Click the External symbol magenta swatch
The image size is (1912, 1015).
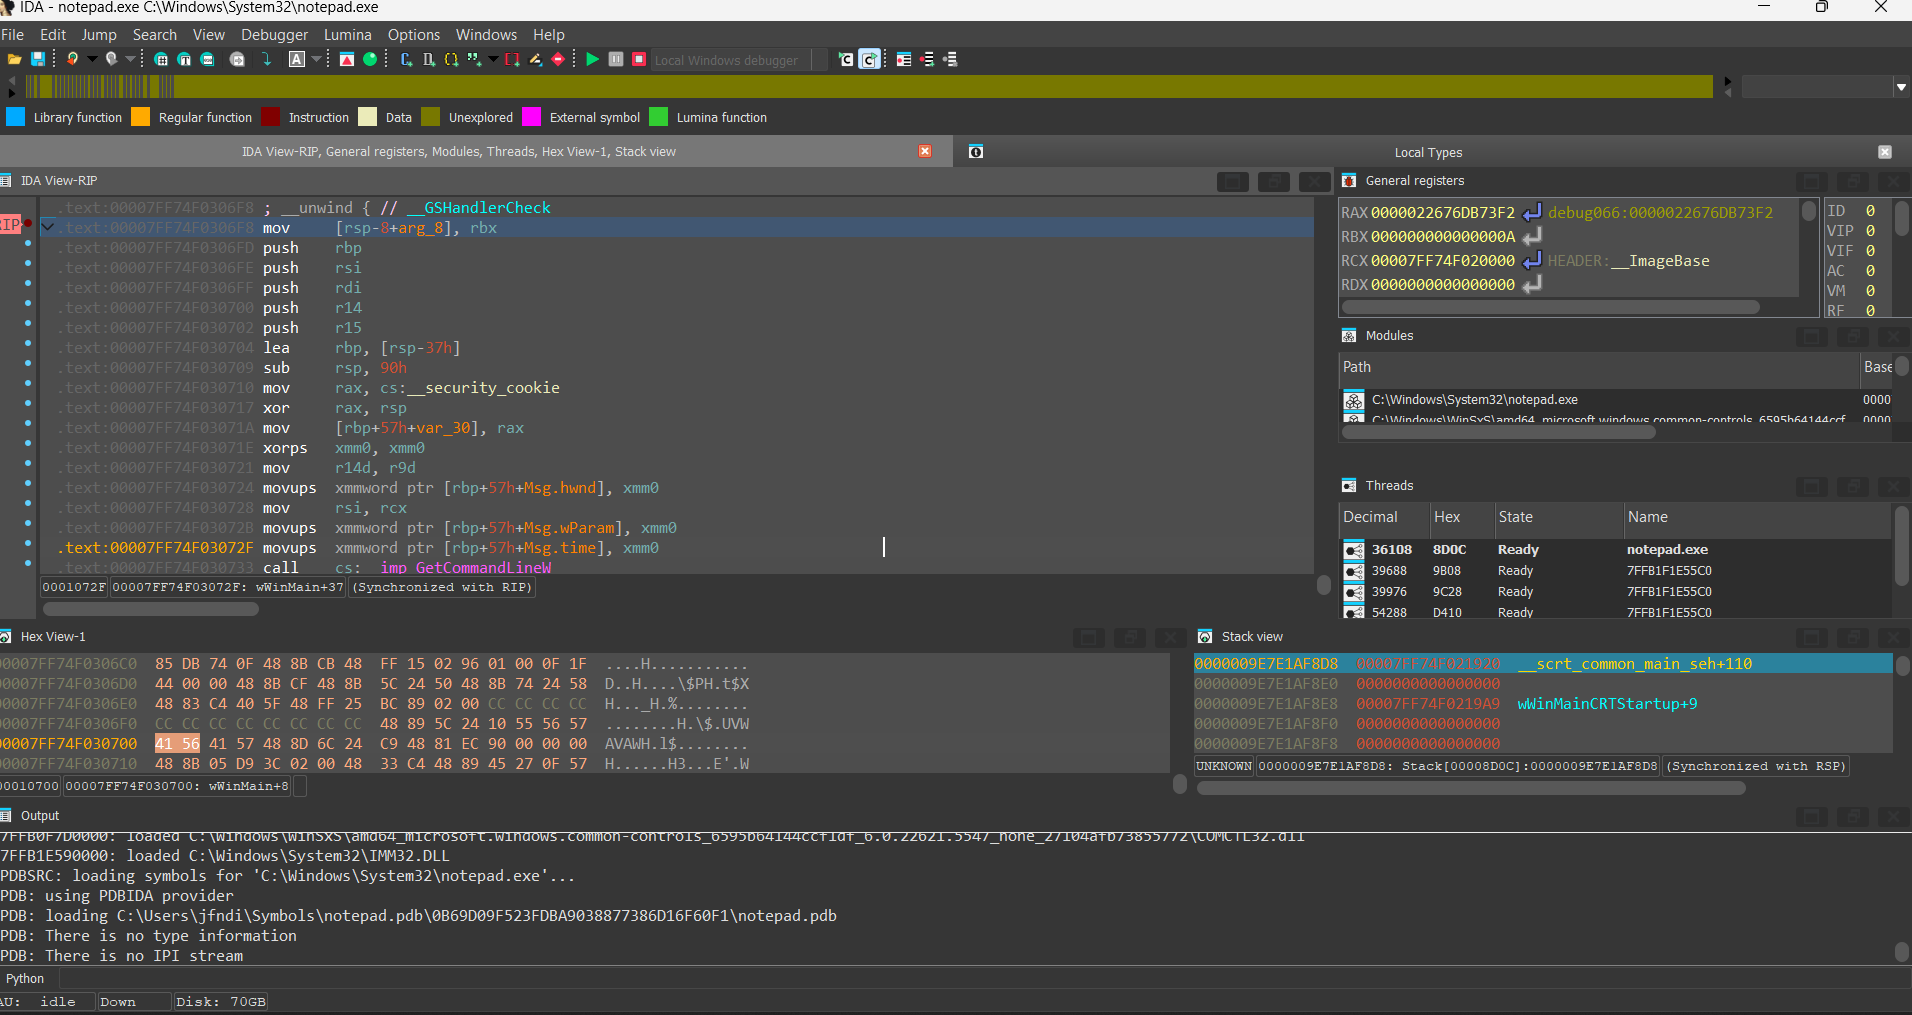[531, 117]
